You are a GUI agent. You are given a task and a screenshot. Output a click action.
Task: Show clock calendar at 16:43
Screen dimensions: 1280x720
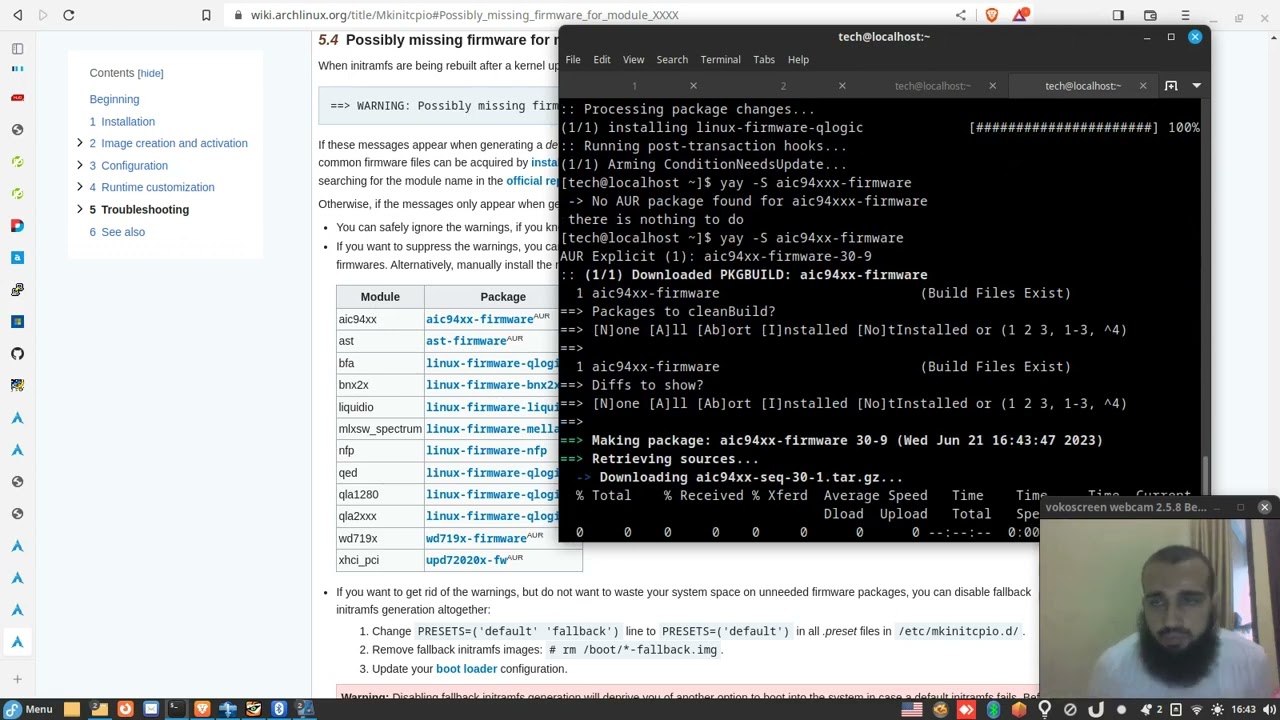[1244, 710]
